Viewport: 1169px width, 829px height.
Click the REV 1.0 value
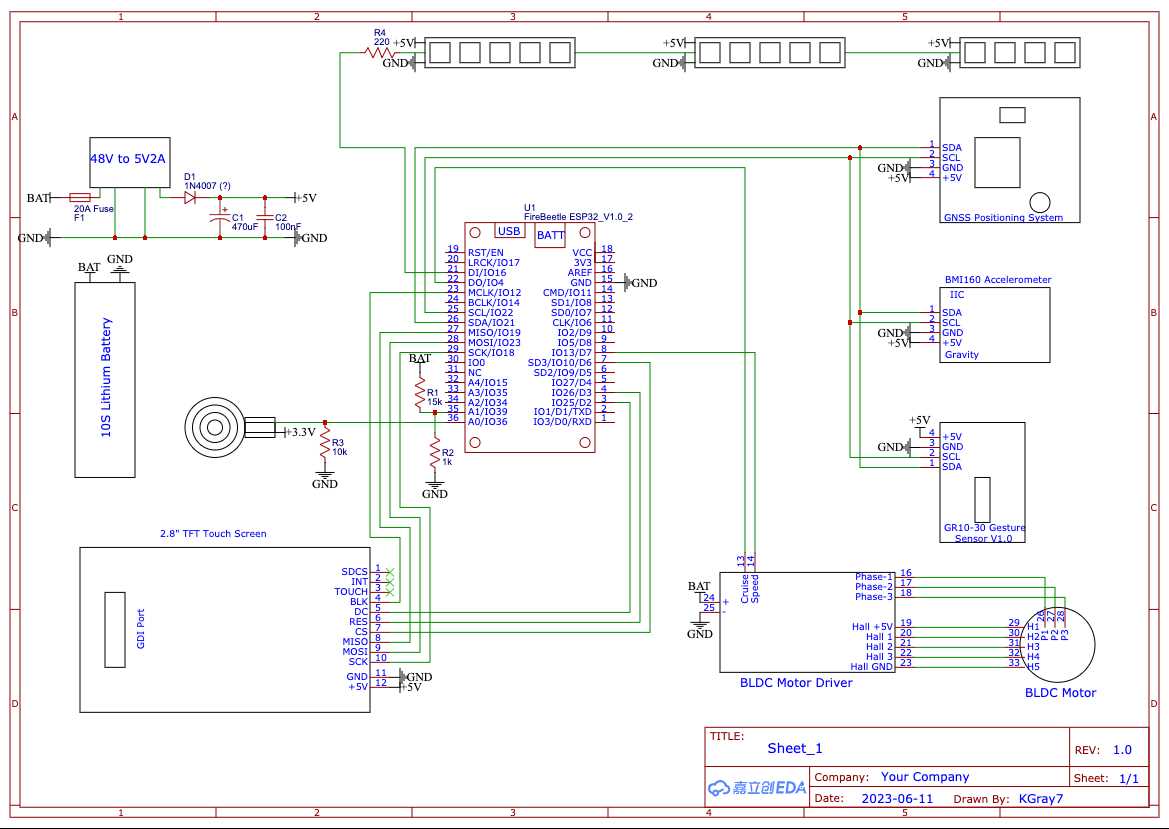pos(1122,750)
